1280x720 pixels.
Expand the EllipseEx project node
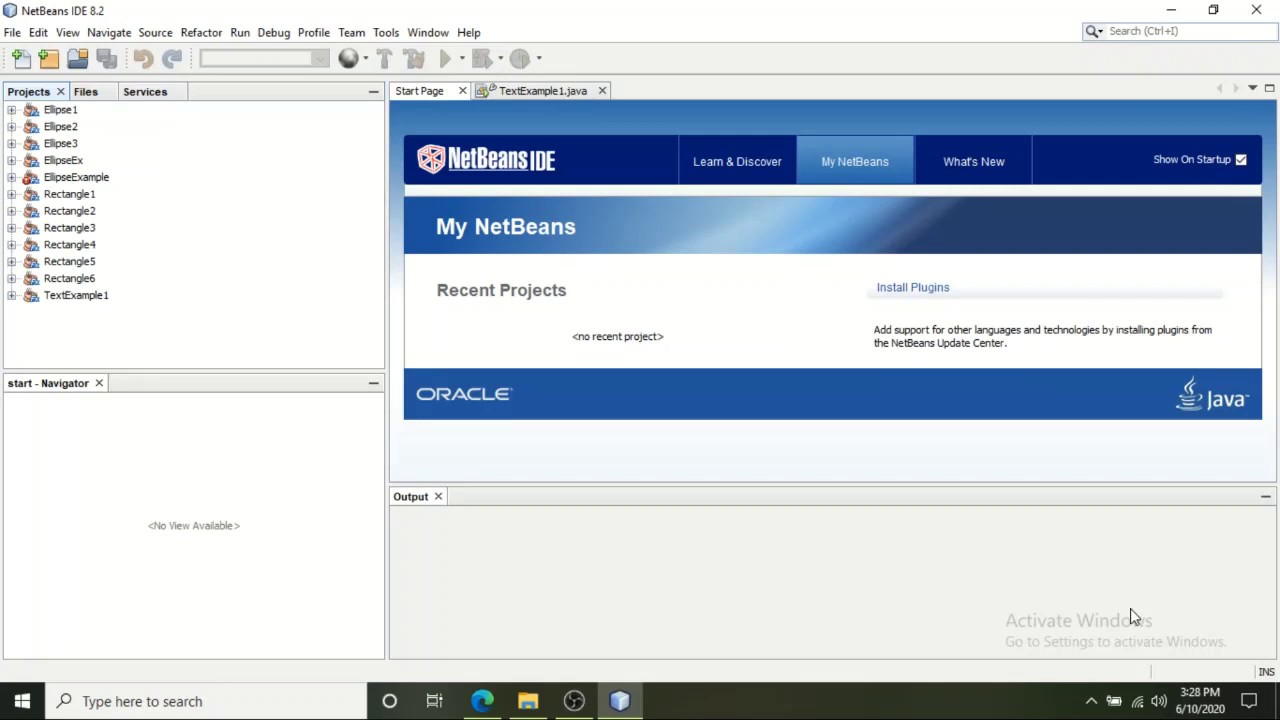click(x=11, y=160)
